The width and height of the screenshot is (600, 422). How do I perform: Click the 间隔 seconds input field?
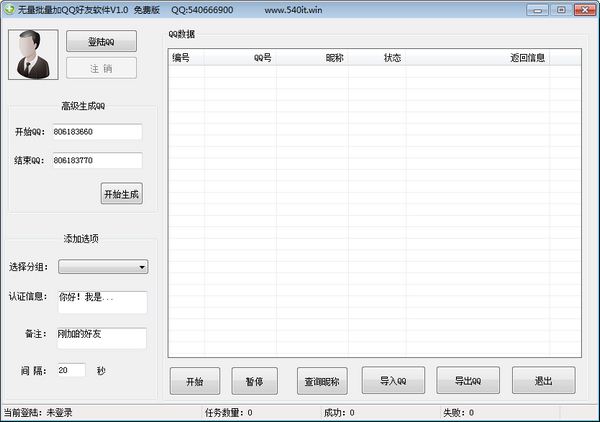click(71, 370)
